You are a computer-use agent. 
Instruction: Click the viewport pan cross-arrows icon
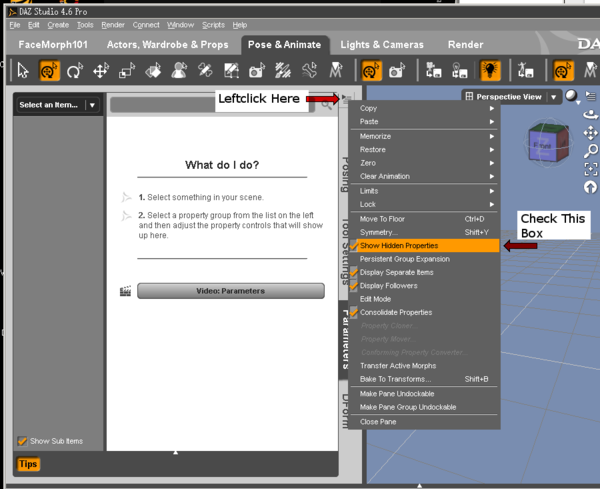tap(590, 133)
